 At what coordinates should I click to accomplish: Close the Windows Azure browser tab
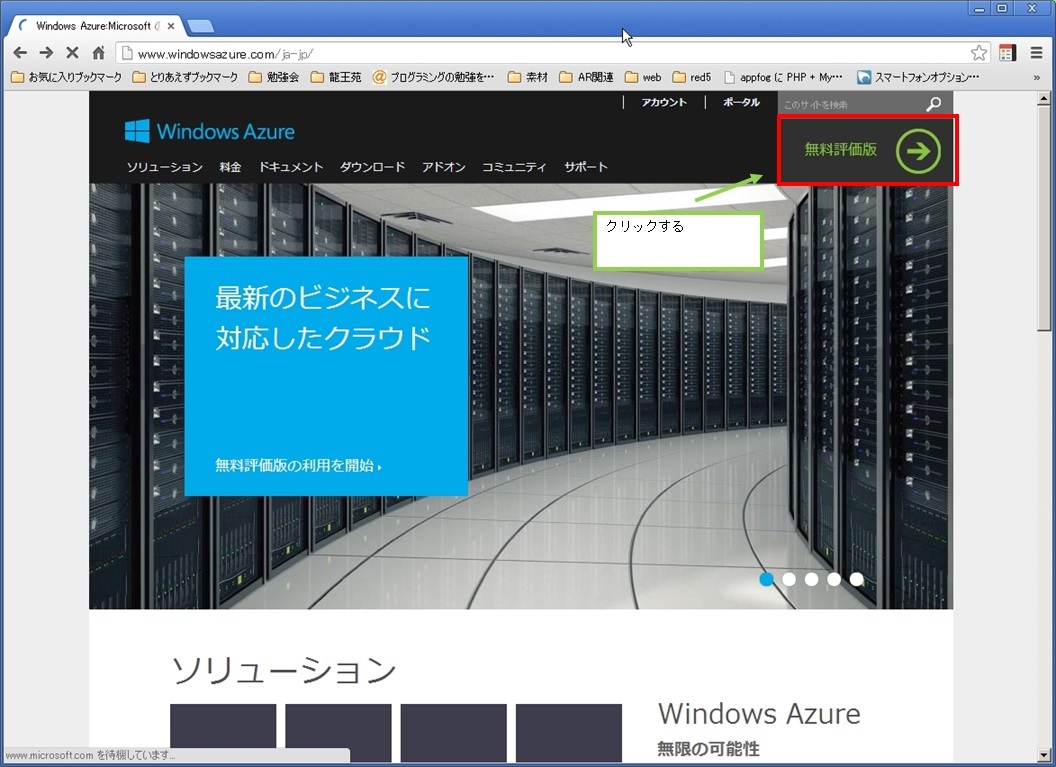[171, 26]
